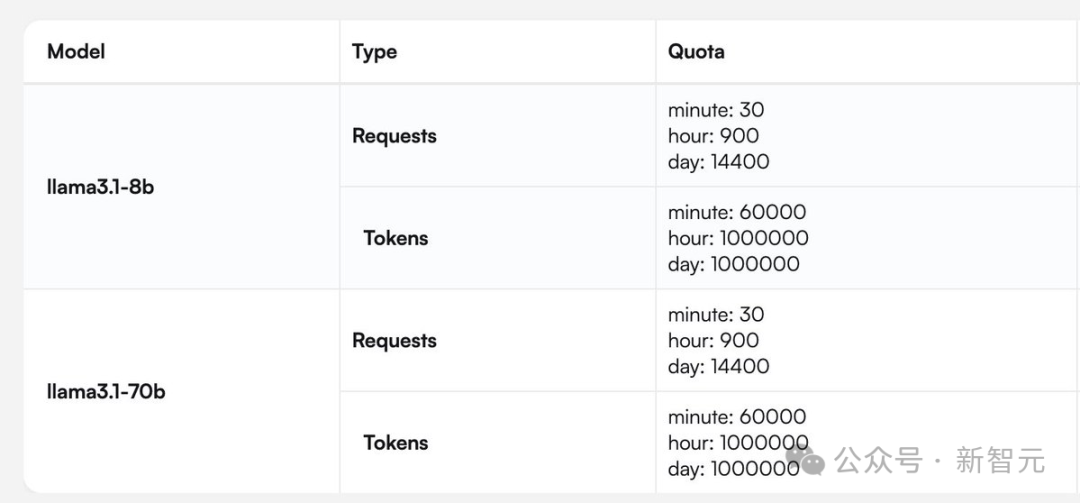This screenshot has width=1080, height=503.
Task: Click the Tokens label for llama3.1-70b
Action: tap(395, 442)
